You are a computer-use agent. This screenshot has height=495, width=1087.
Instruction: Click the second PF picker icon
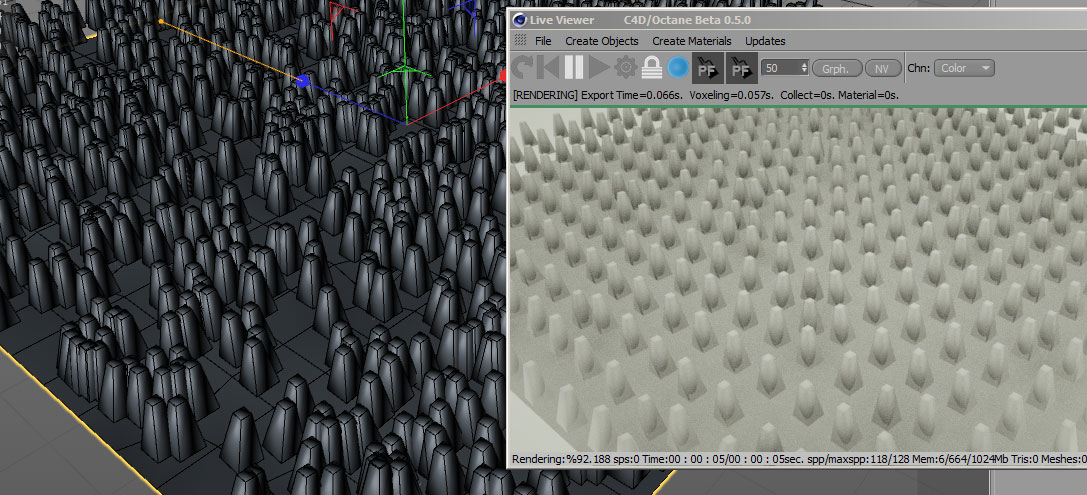[741, 68]
